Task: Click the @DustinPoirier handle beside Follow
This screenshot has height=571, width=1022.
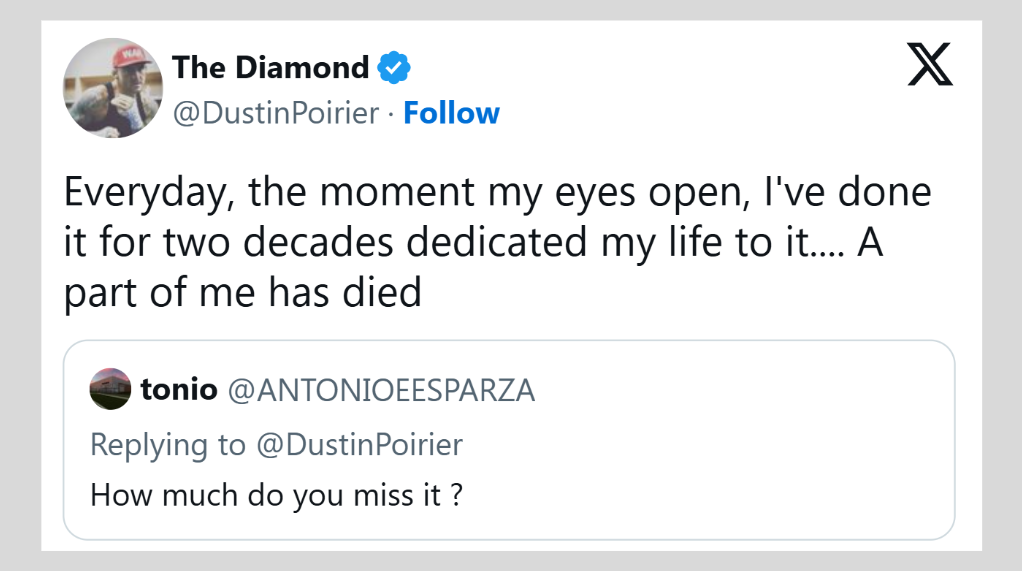Action: click(x=276, y=113)
